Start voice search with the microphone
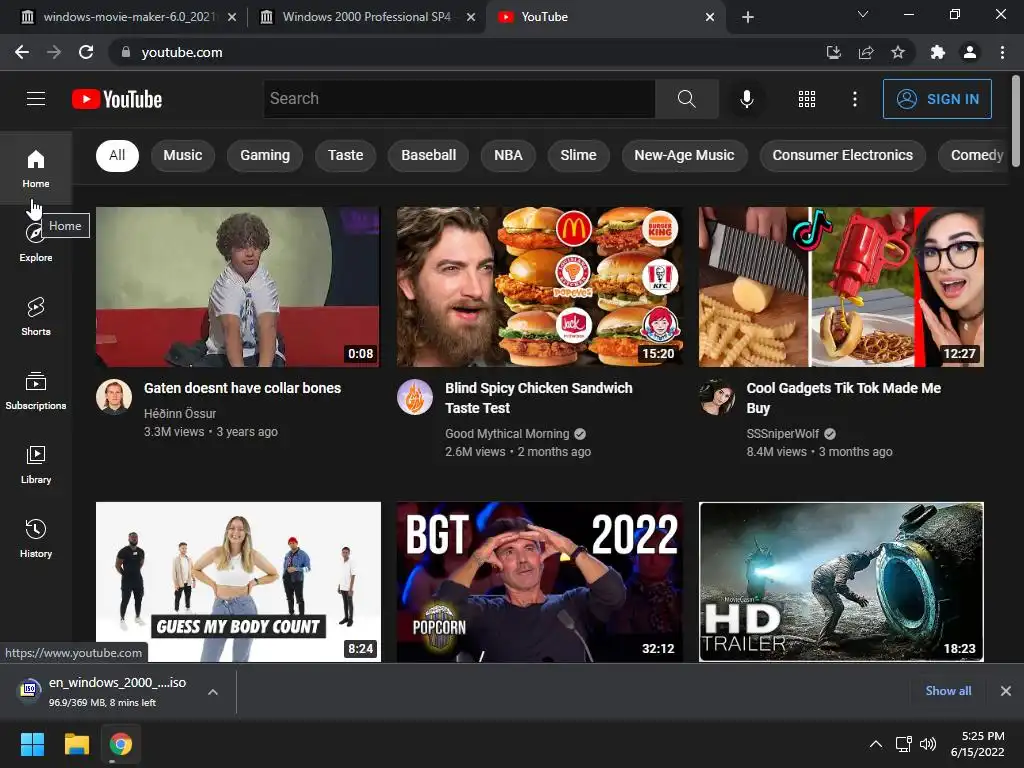 (x=746, y=99)
